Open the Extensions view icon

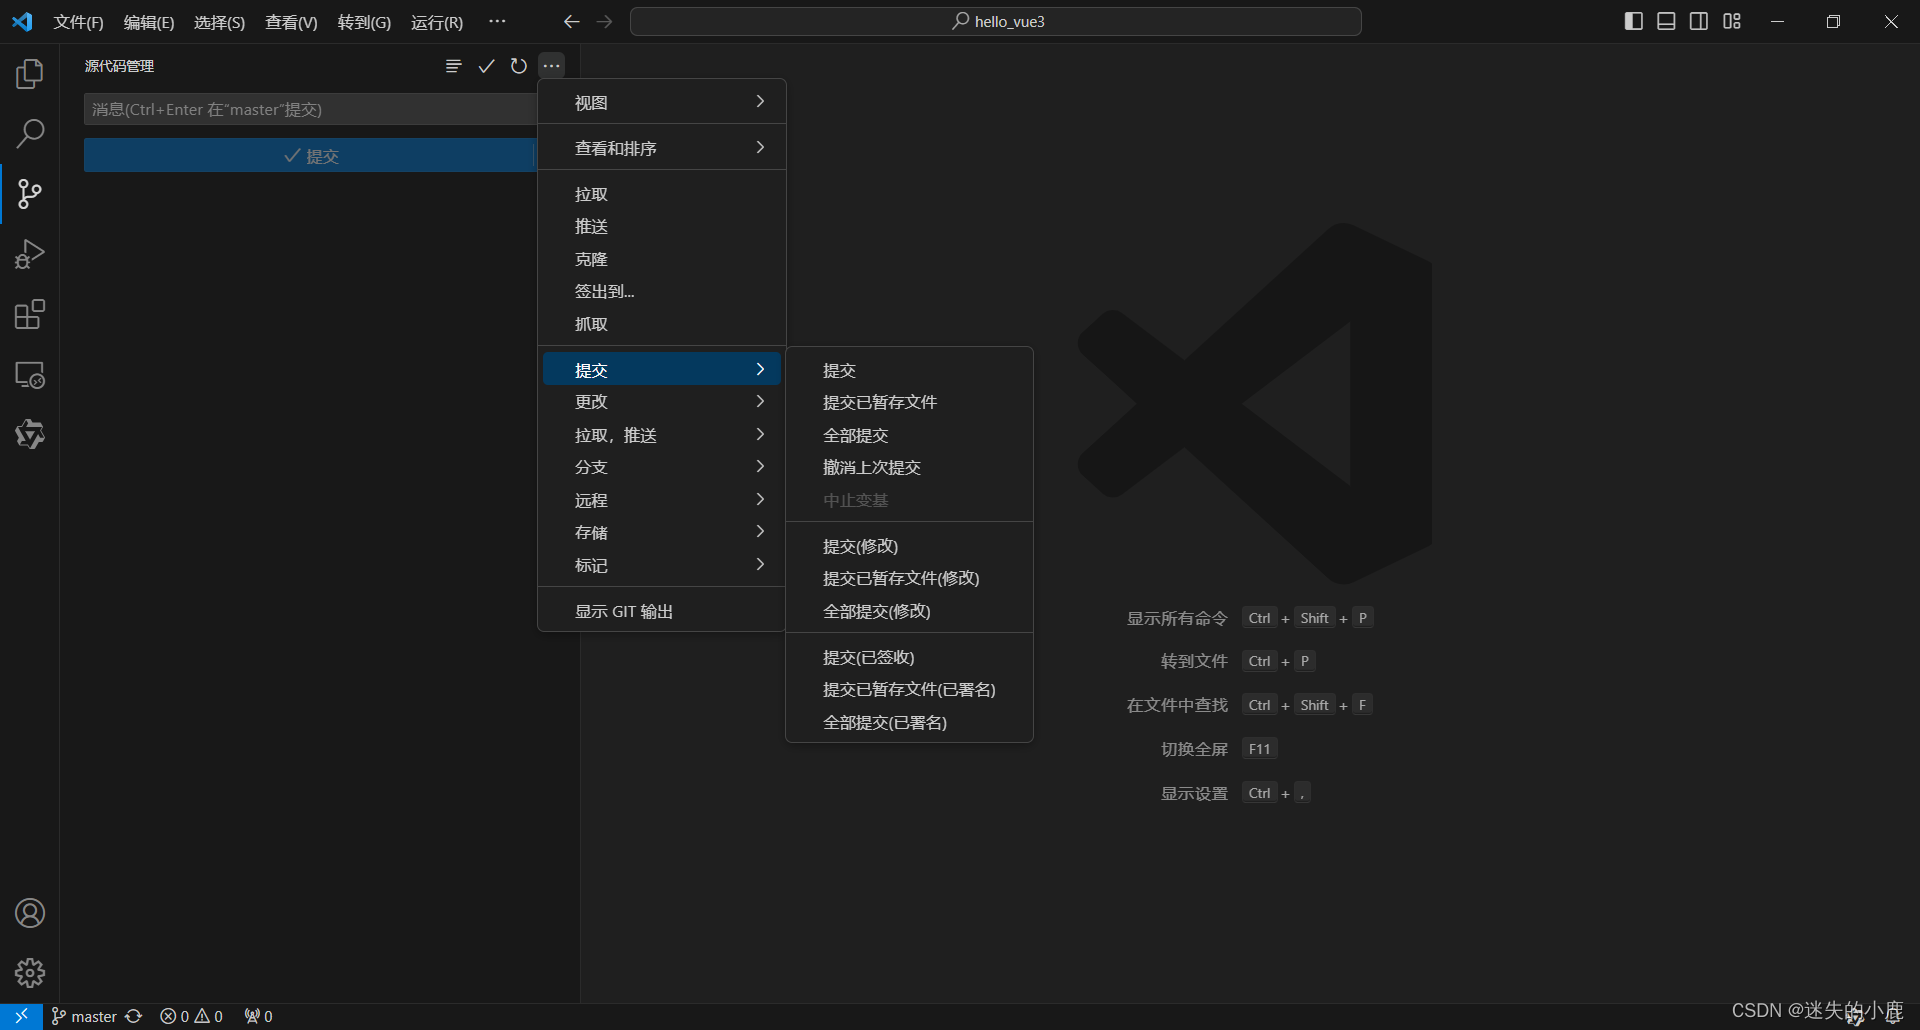pyautogui.click(x=30, y=315)
